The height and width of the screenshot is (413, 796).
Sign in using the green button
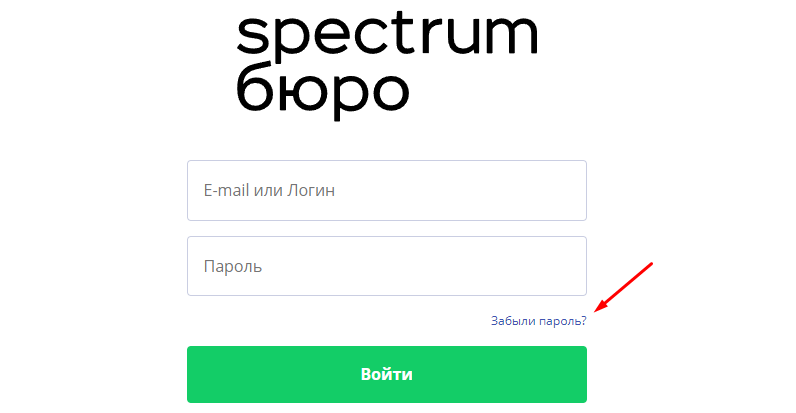click(386, 374)
